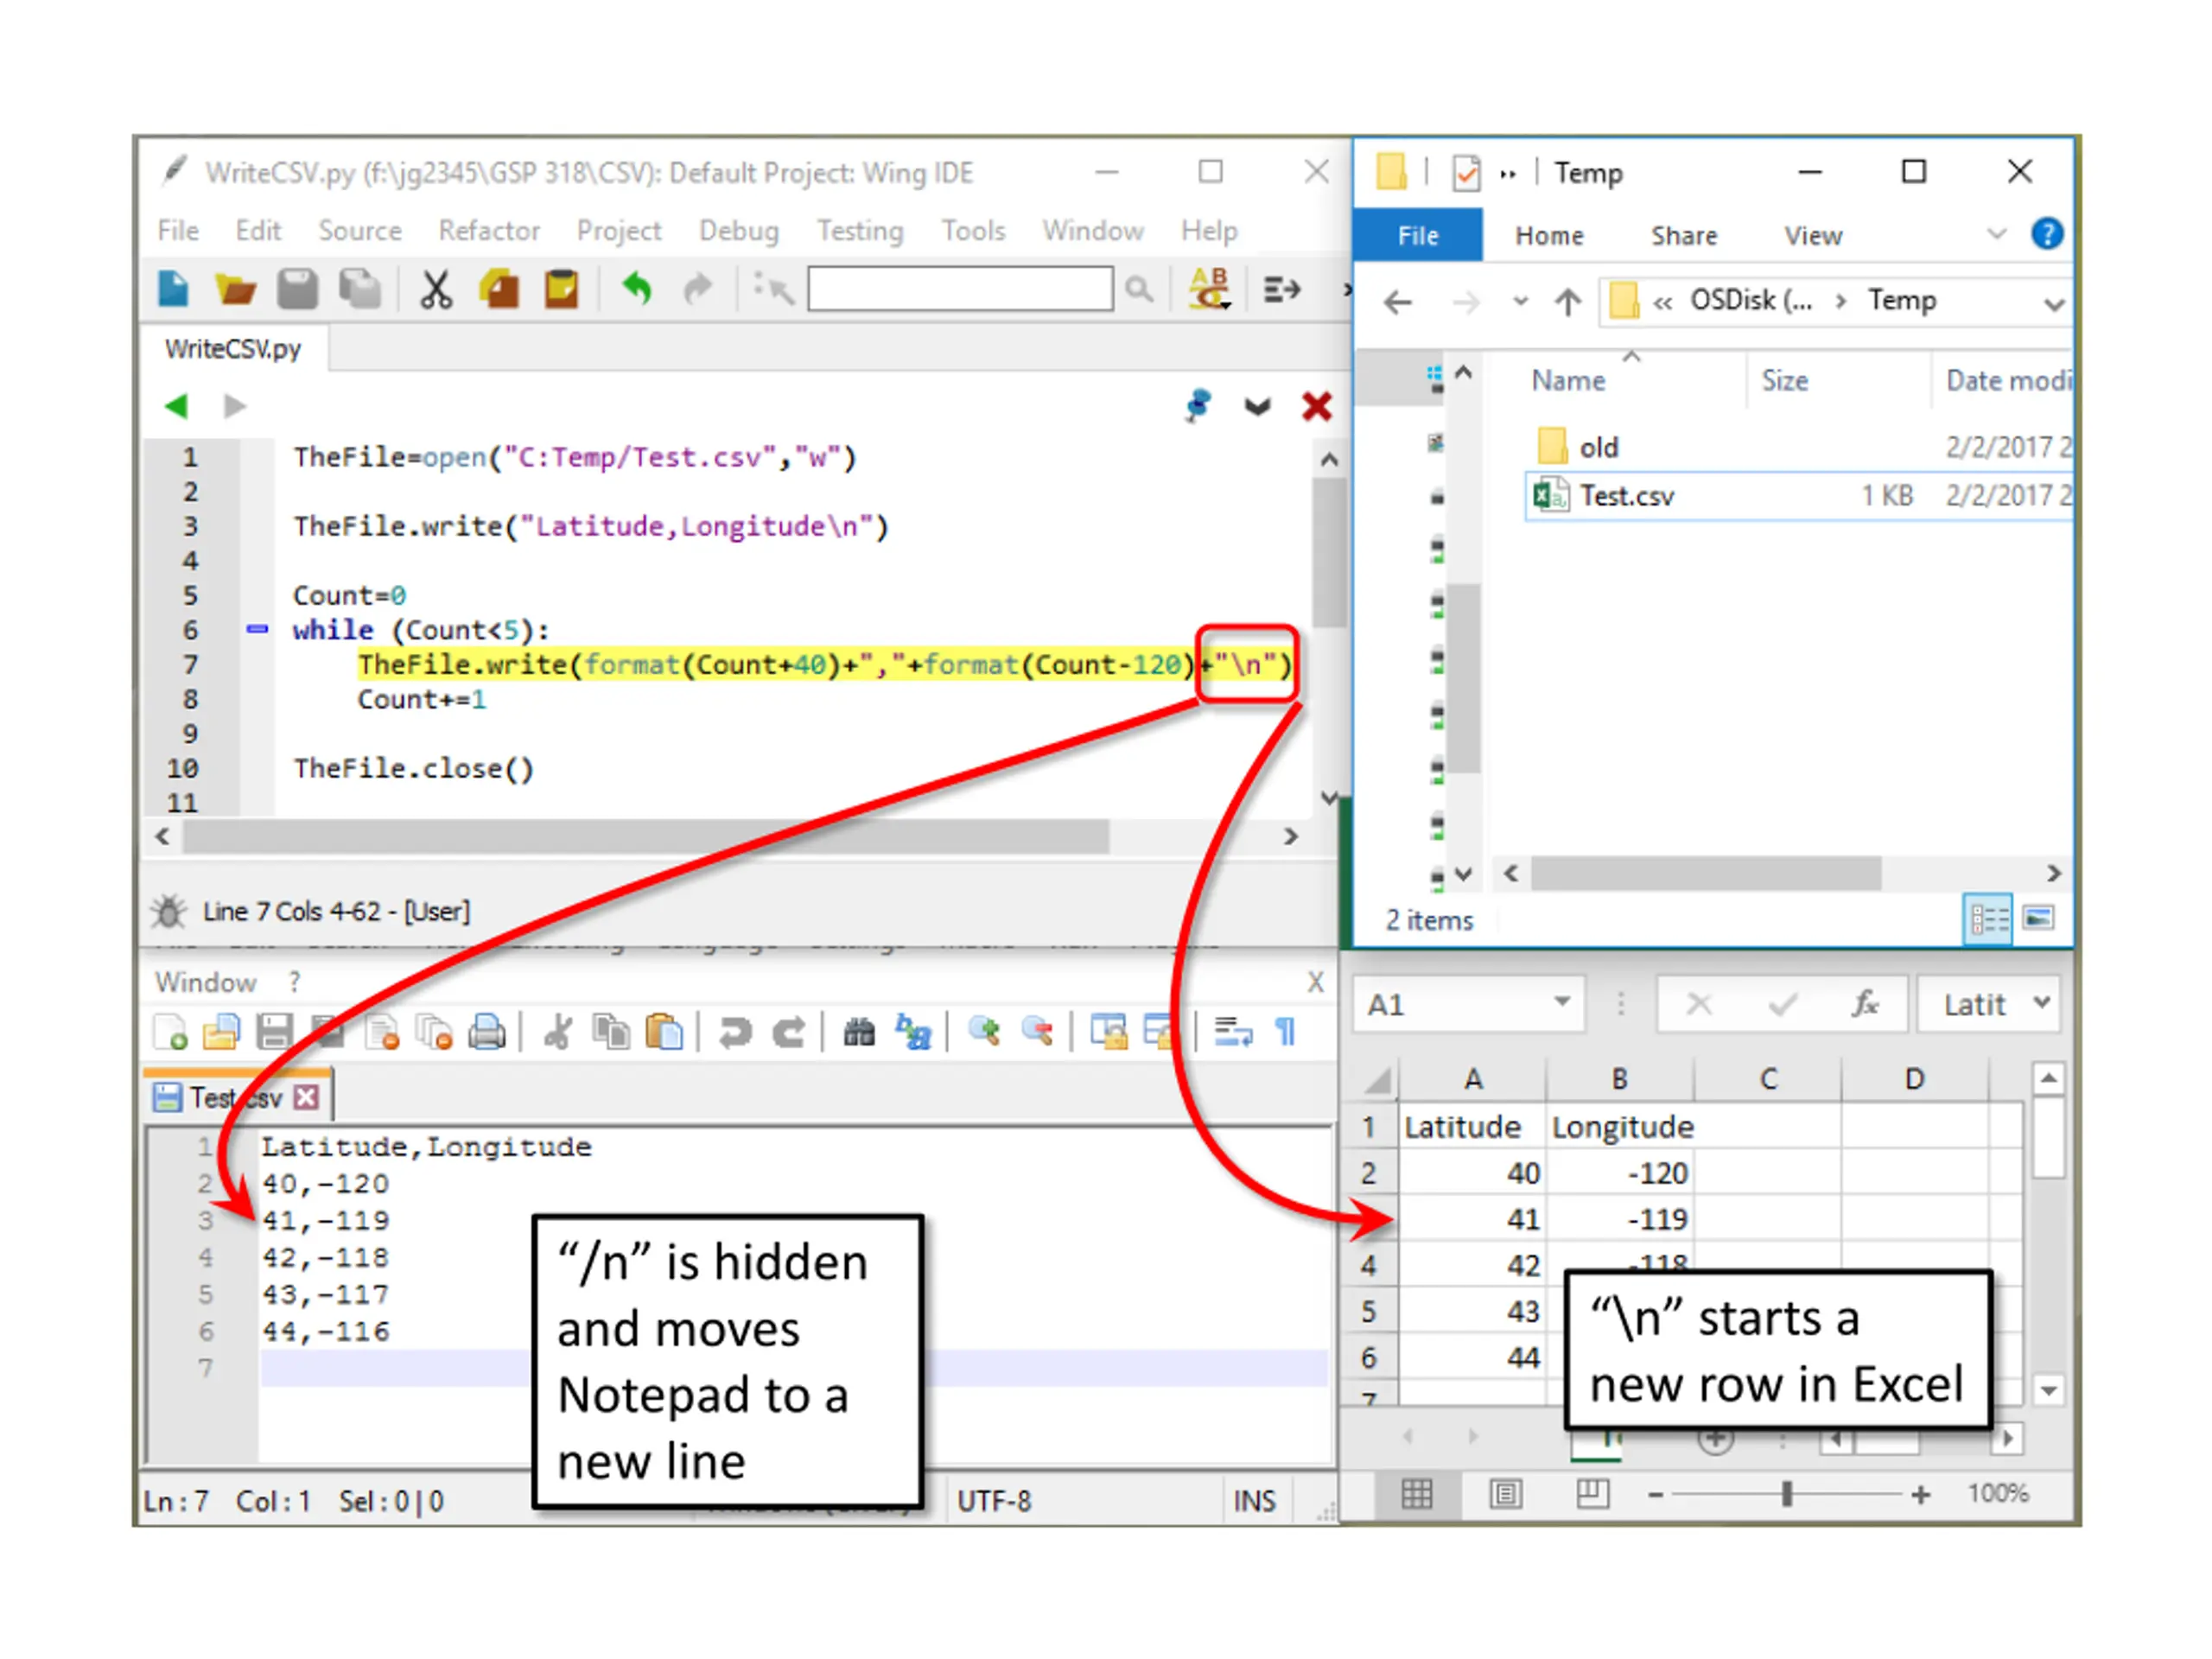This screenshot has width=2212, height=1659.
Task: Select the WriteCSV.py editor tab
Action: click(x=233, y=349)
